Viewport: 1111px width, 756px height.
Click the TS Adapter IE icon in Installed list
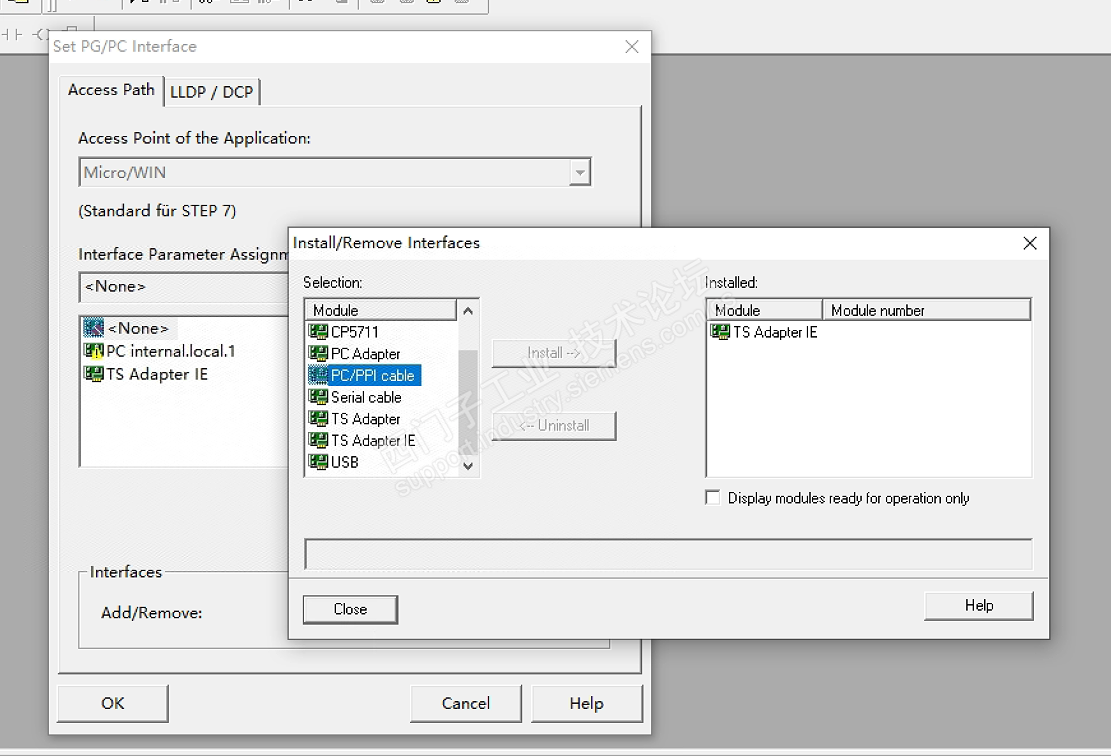pos(721,332)
